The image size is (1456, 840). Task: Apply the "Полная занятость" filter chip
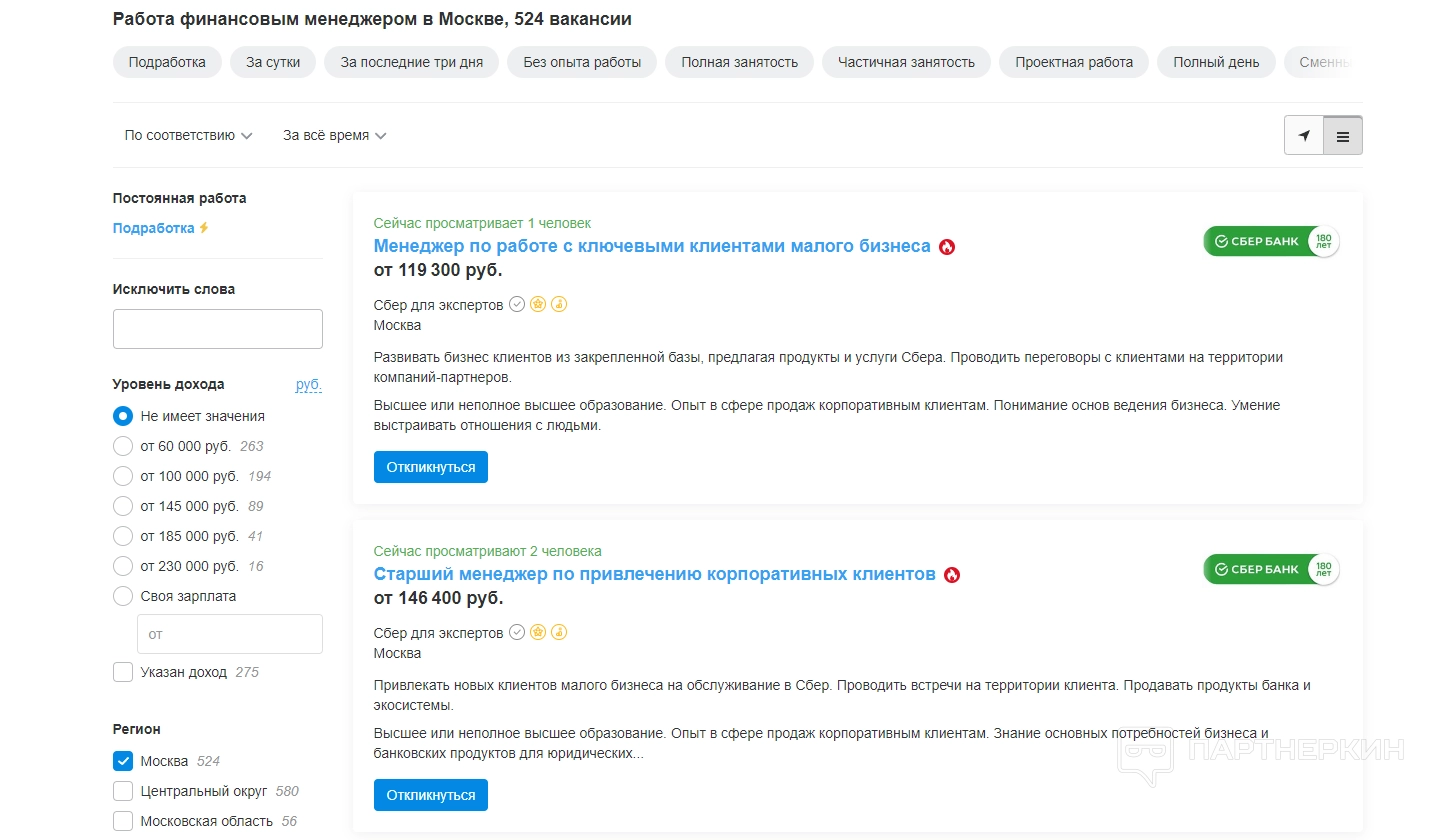click(739, 62)
